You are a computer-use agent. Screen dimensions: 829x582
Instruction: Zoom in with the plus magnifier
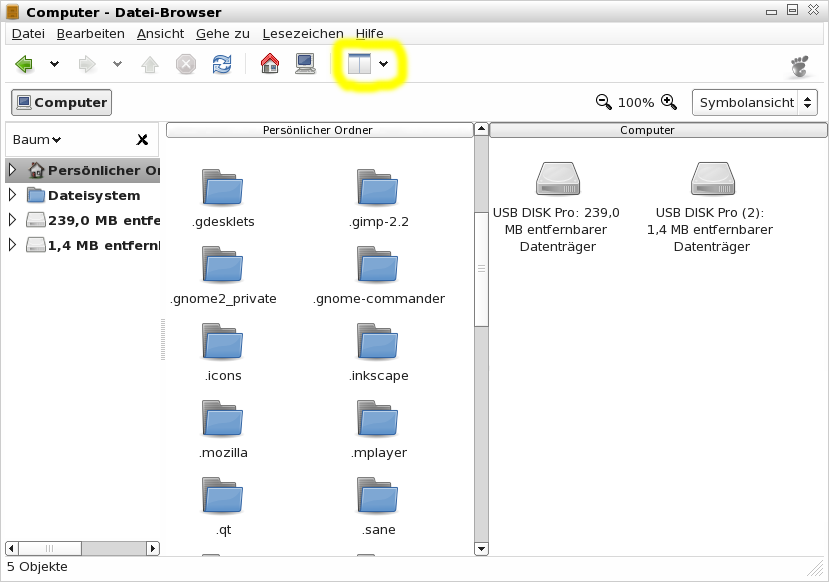pos(669,101)
